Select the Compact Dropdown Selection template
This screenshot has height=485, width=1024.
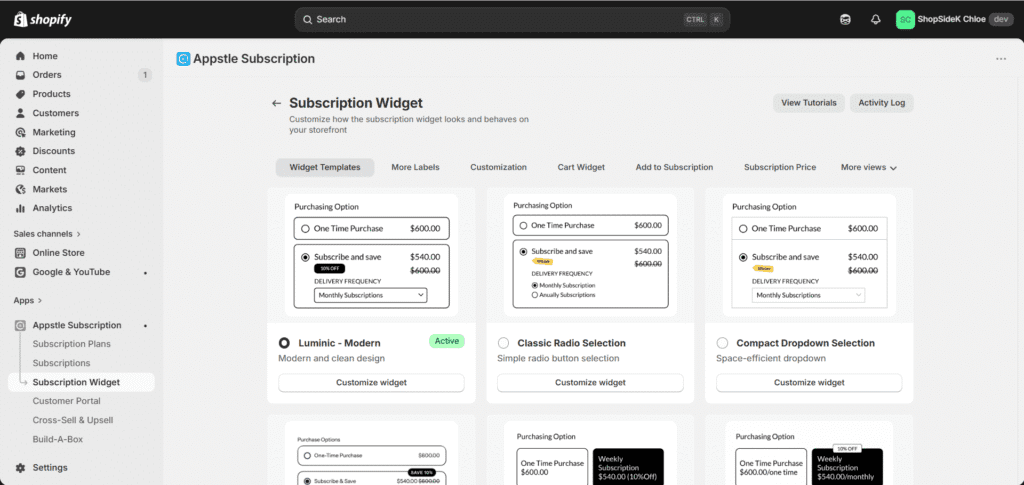click(x=722, y=343)
